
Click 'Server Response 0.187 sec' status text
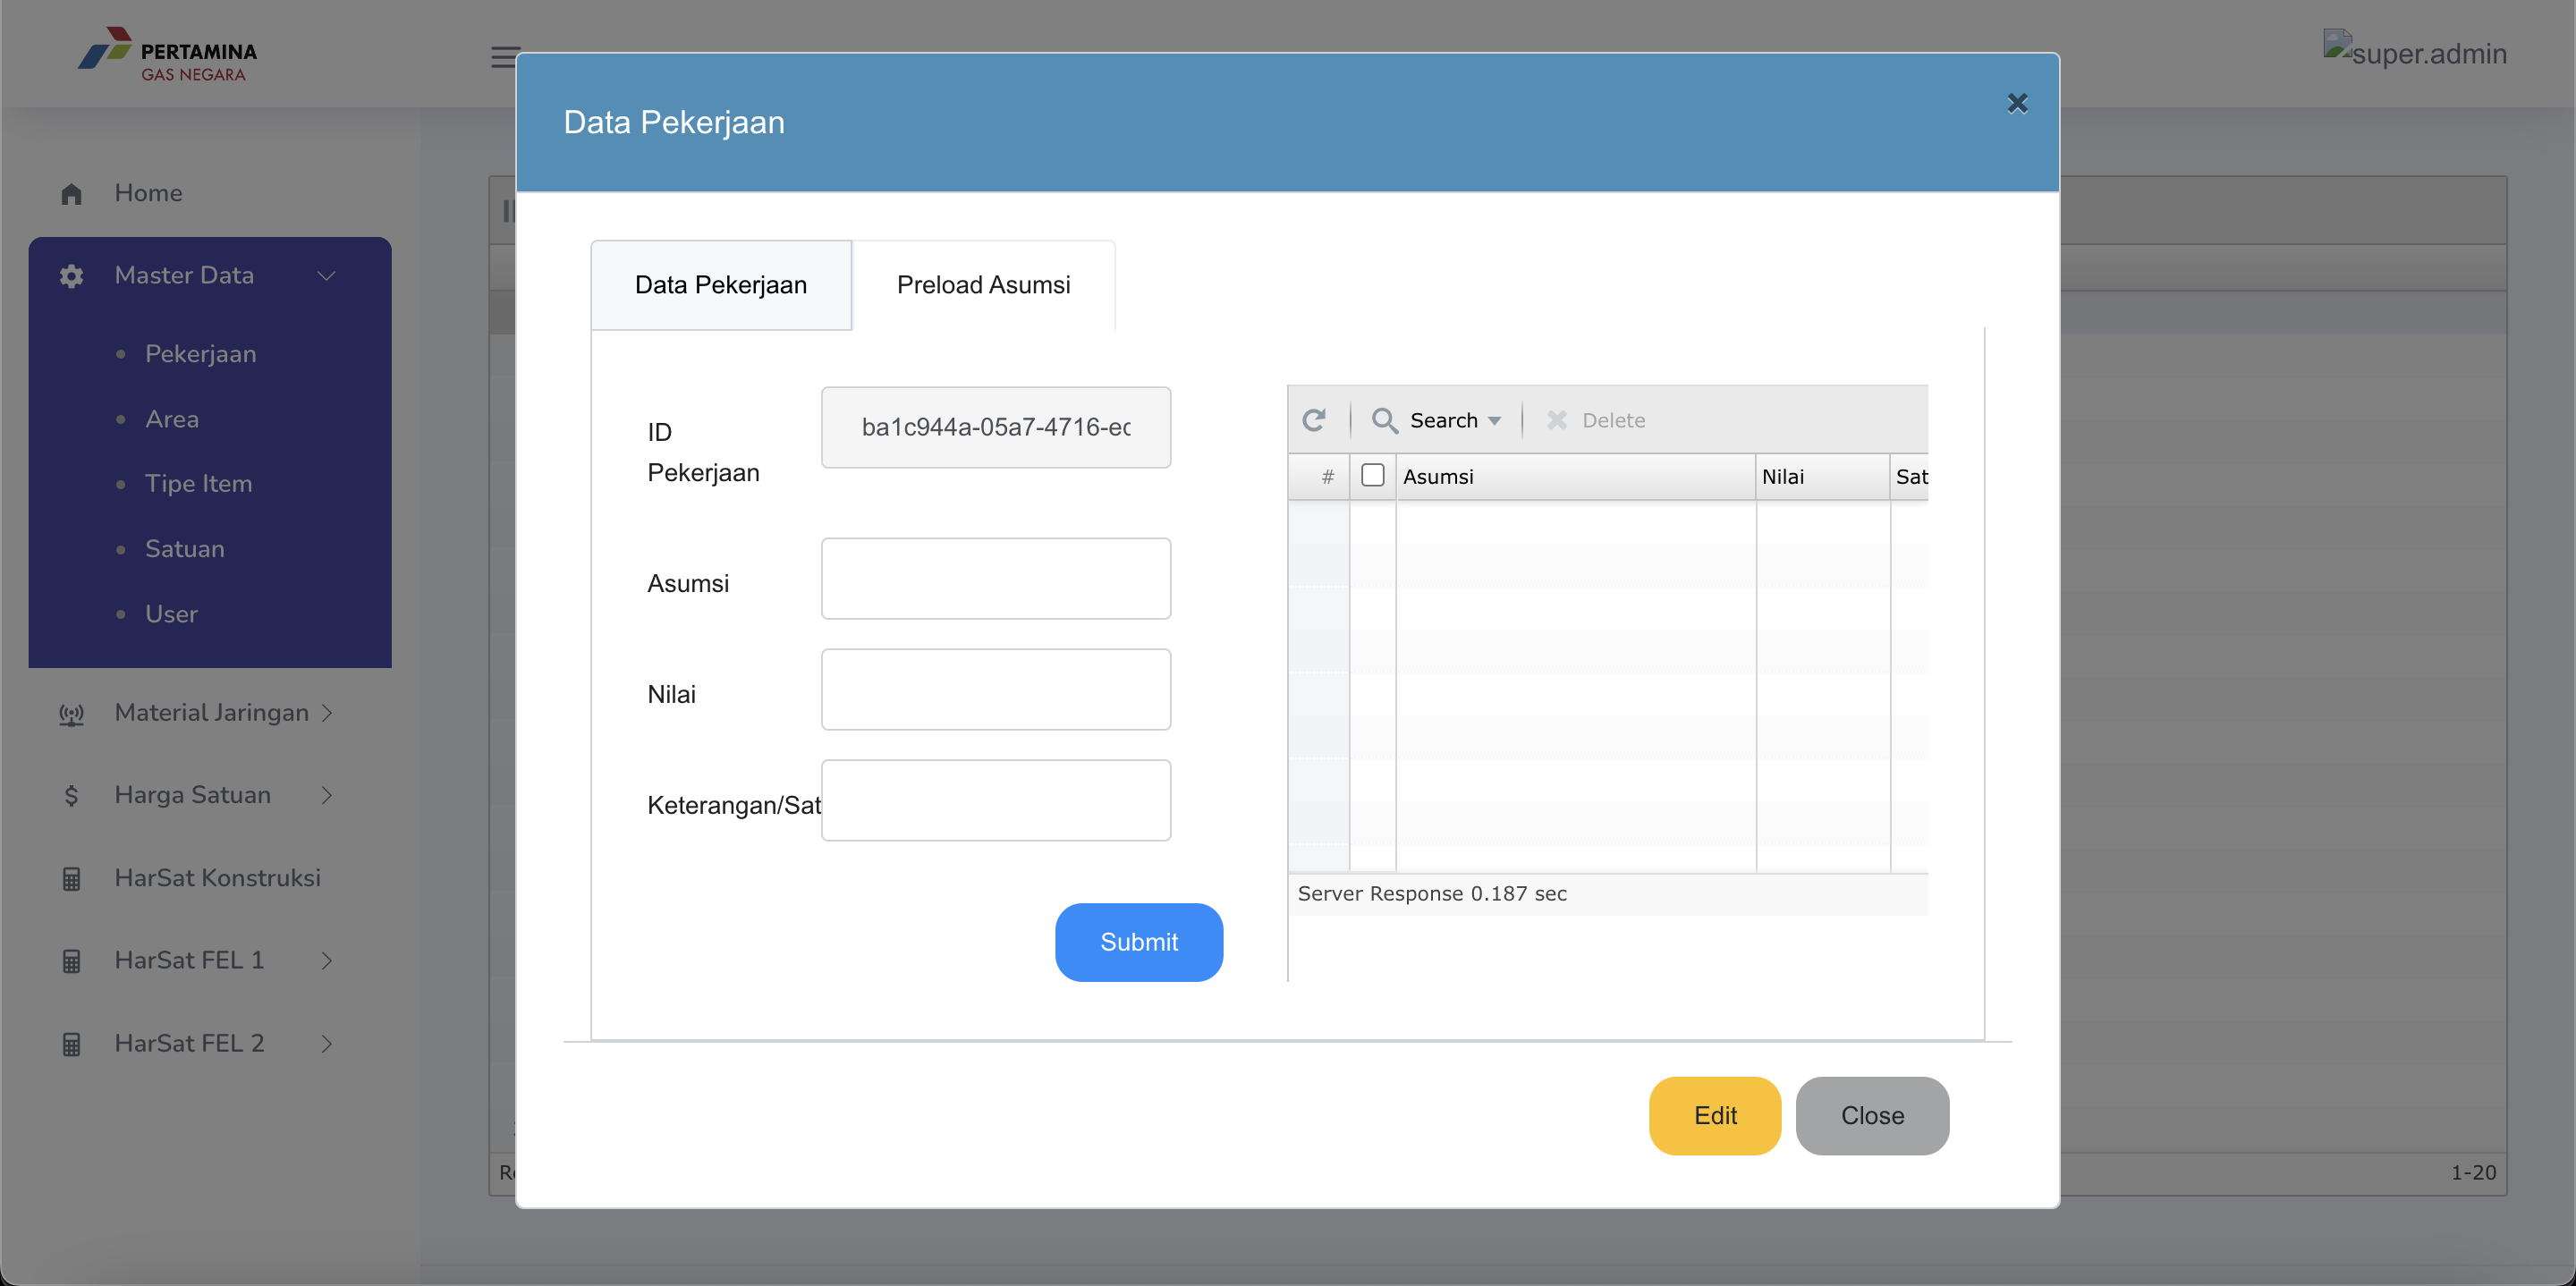click(1432, 894)
